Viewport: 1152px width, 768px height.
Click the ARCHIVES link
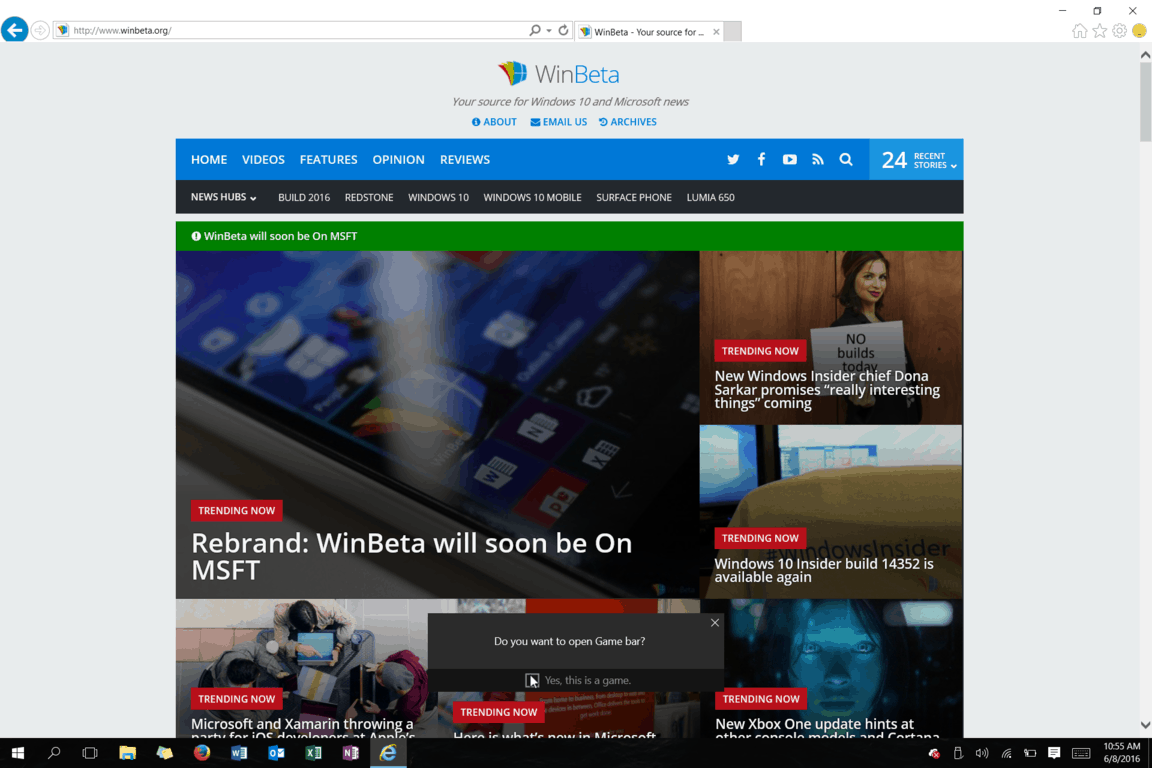[628, 122]
